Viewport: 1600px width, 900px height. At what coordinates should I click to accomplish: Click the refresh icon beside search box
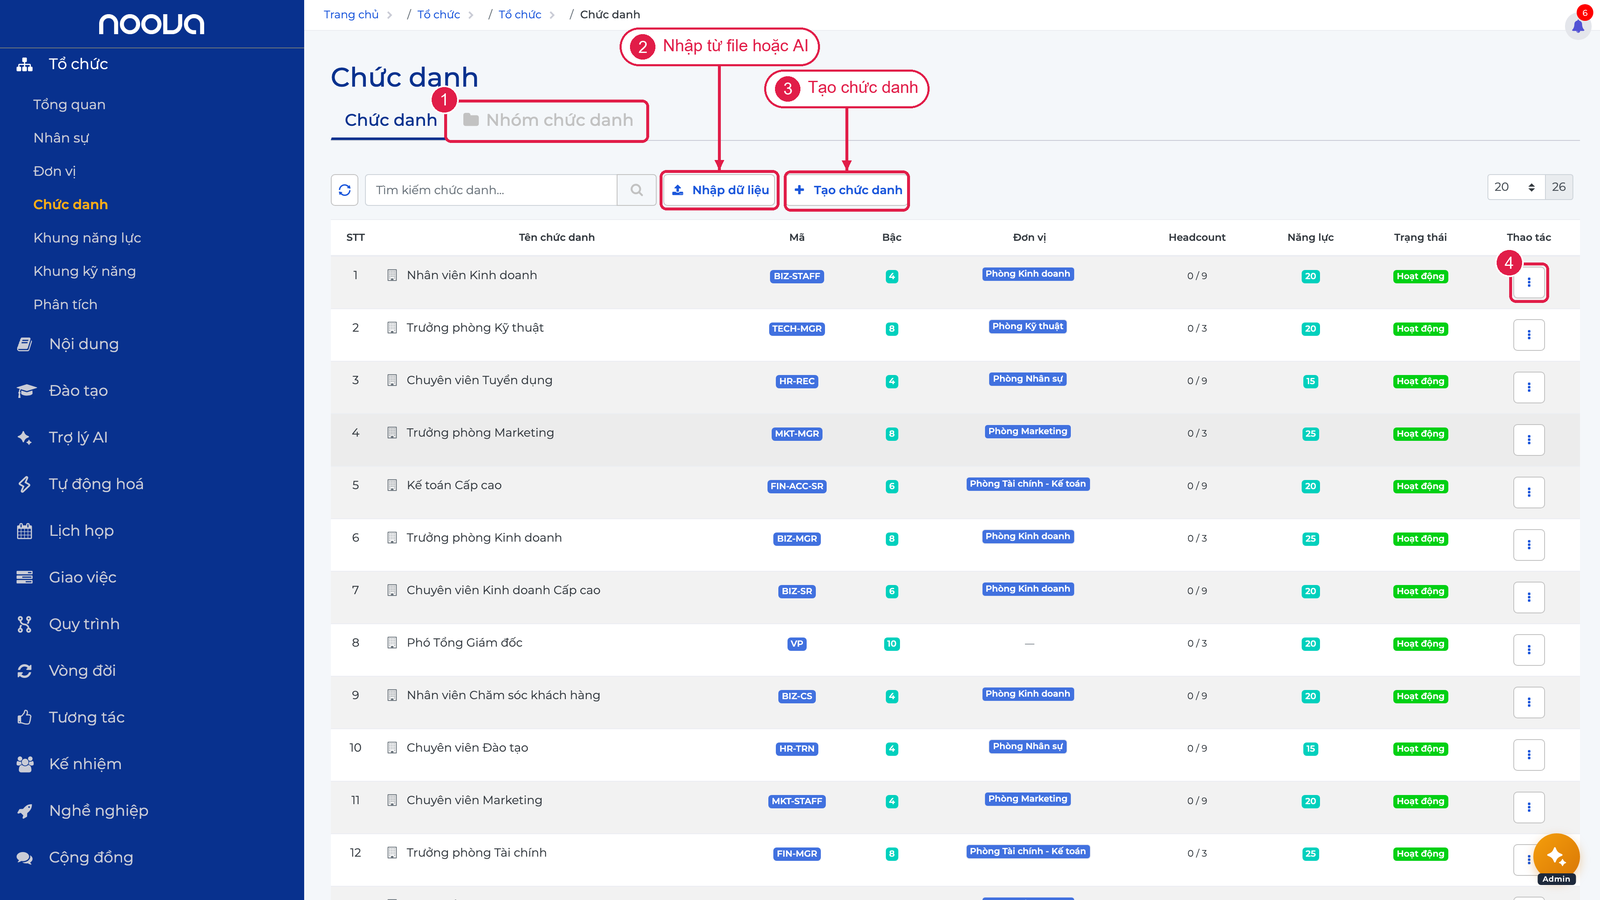[x=345, y=190]
